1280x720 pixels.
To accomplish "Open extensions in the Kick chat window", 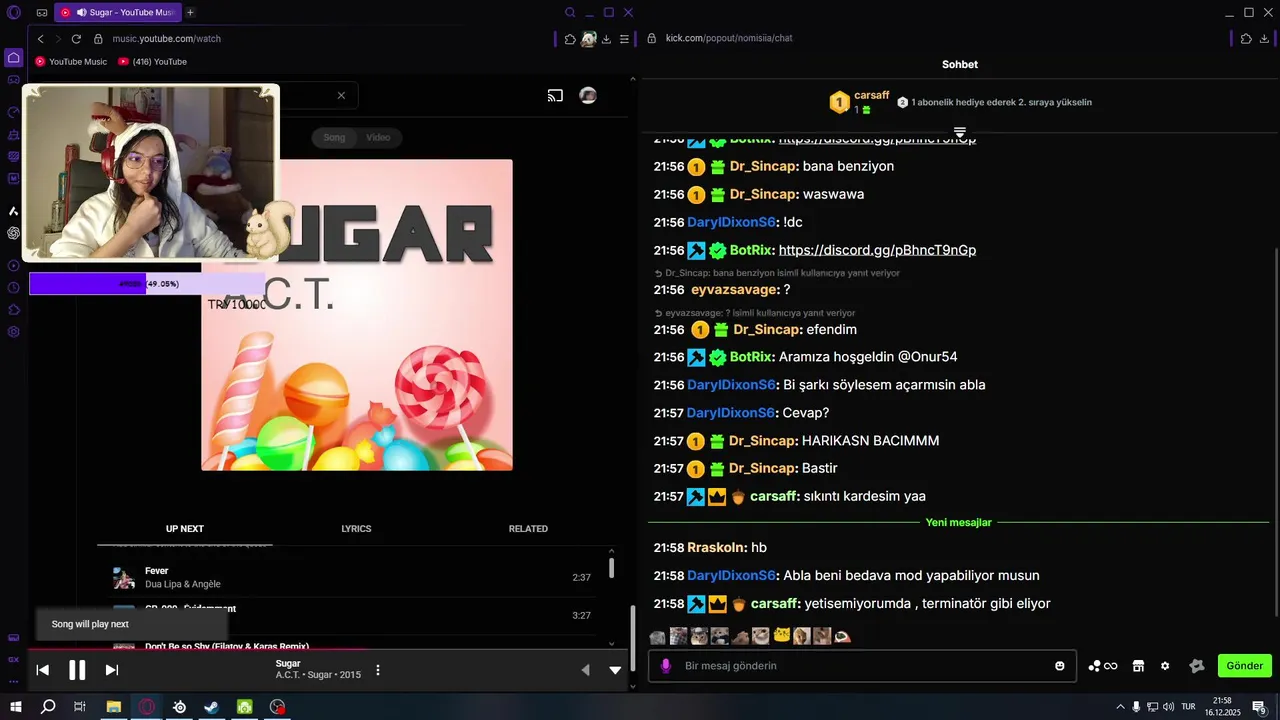I will (1246, 38).
